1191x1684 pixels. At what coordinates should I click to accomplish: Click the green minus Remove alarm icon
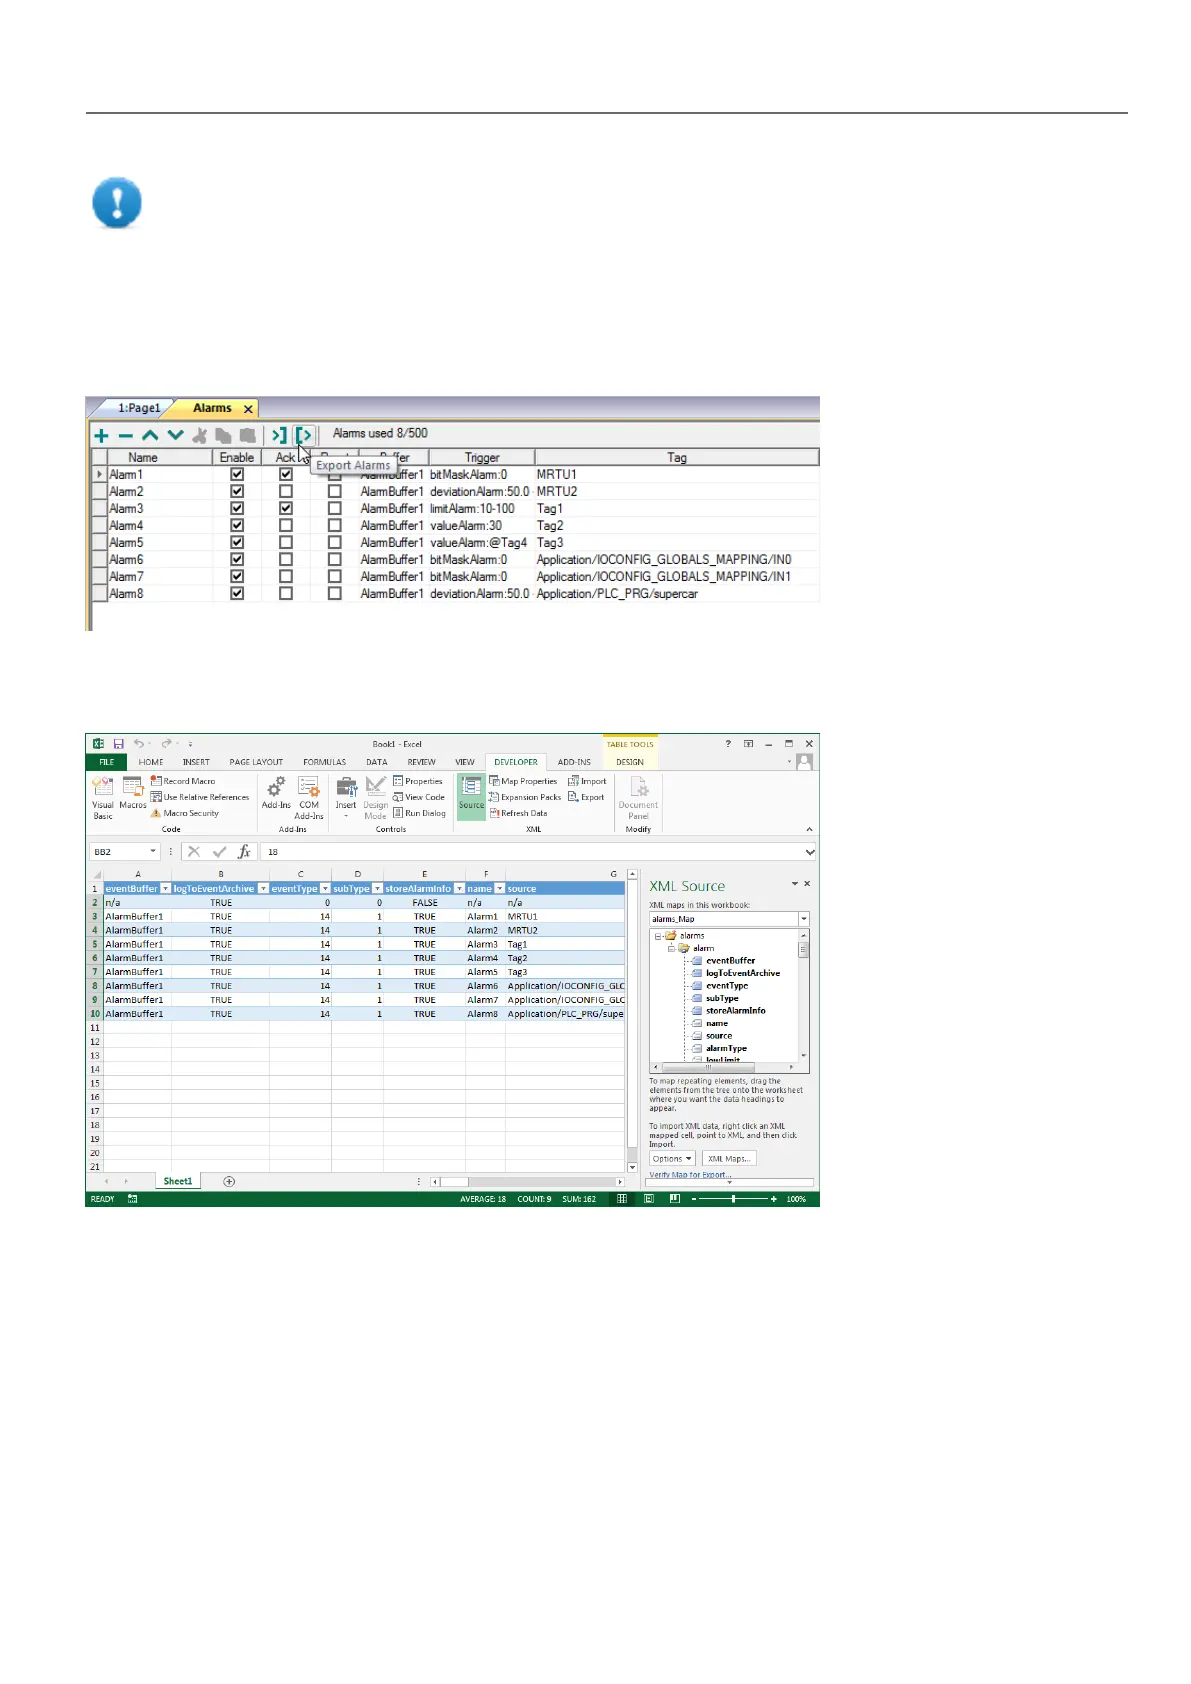pyautogui.click(x=125, y=435)
